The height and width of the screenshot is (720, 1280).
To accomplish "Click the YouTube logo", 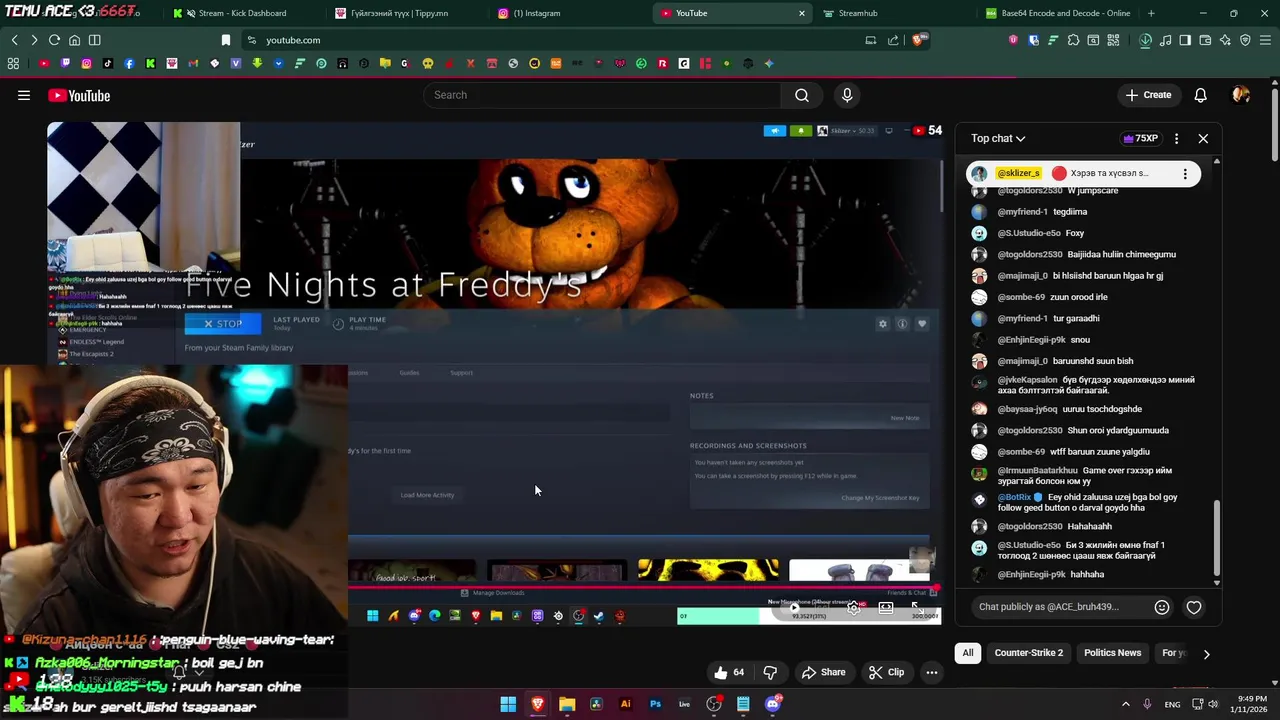I will coord(79,95).
